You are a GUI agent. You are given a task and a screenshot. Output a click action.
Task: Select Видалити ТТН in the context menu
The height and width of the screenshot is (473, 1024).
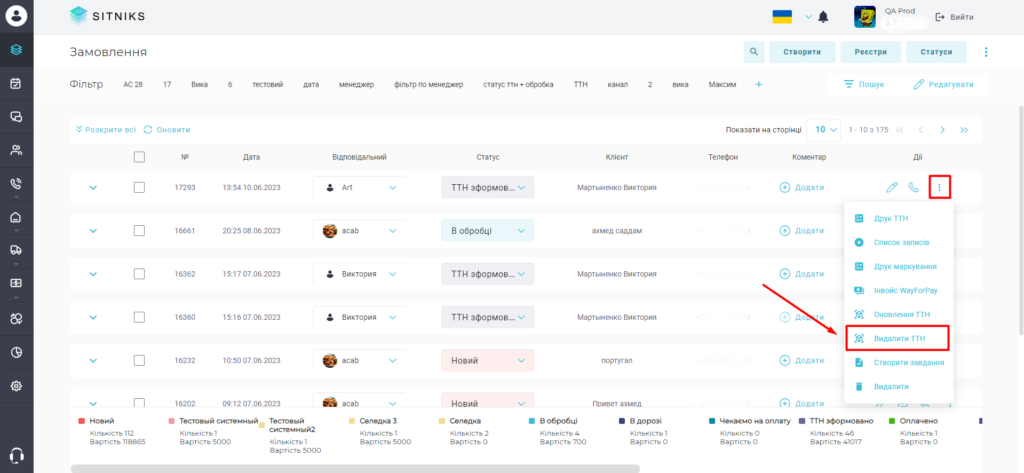[893, 338]
